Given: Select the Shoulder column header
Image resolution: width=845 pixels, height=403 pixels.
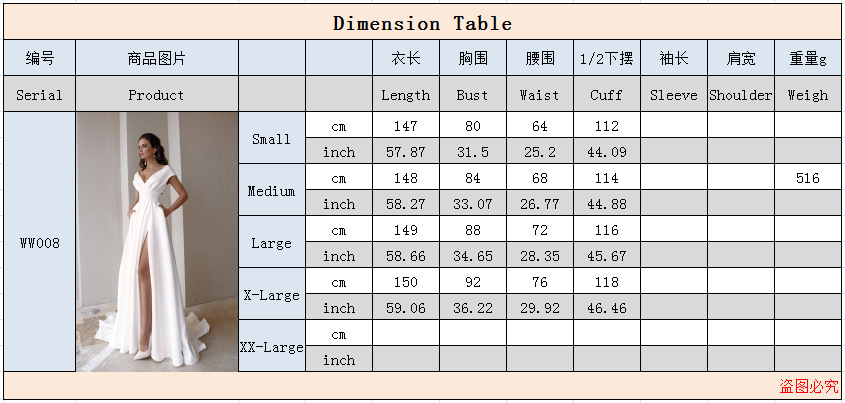Looking at the screenshot, I should 740,95.
